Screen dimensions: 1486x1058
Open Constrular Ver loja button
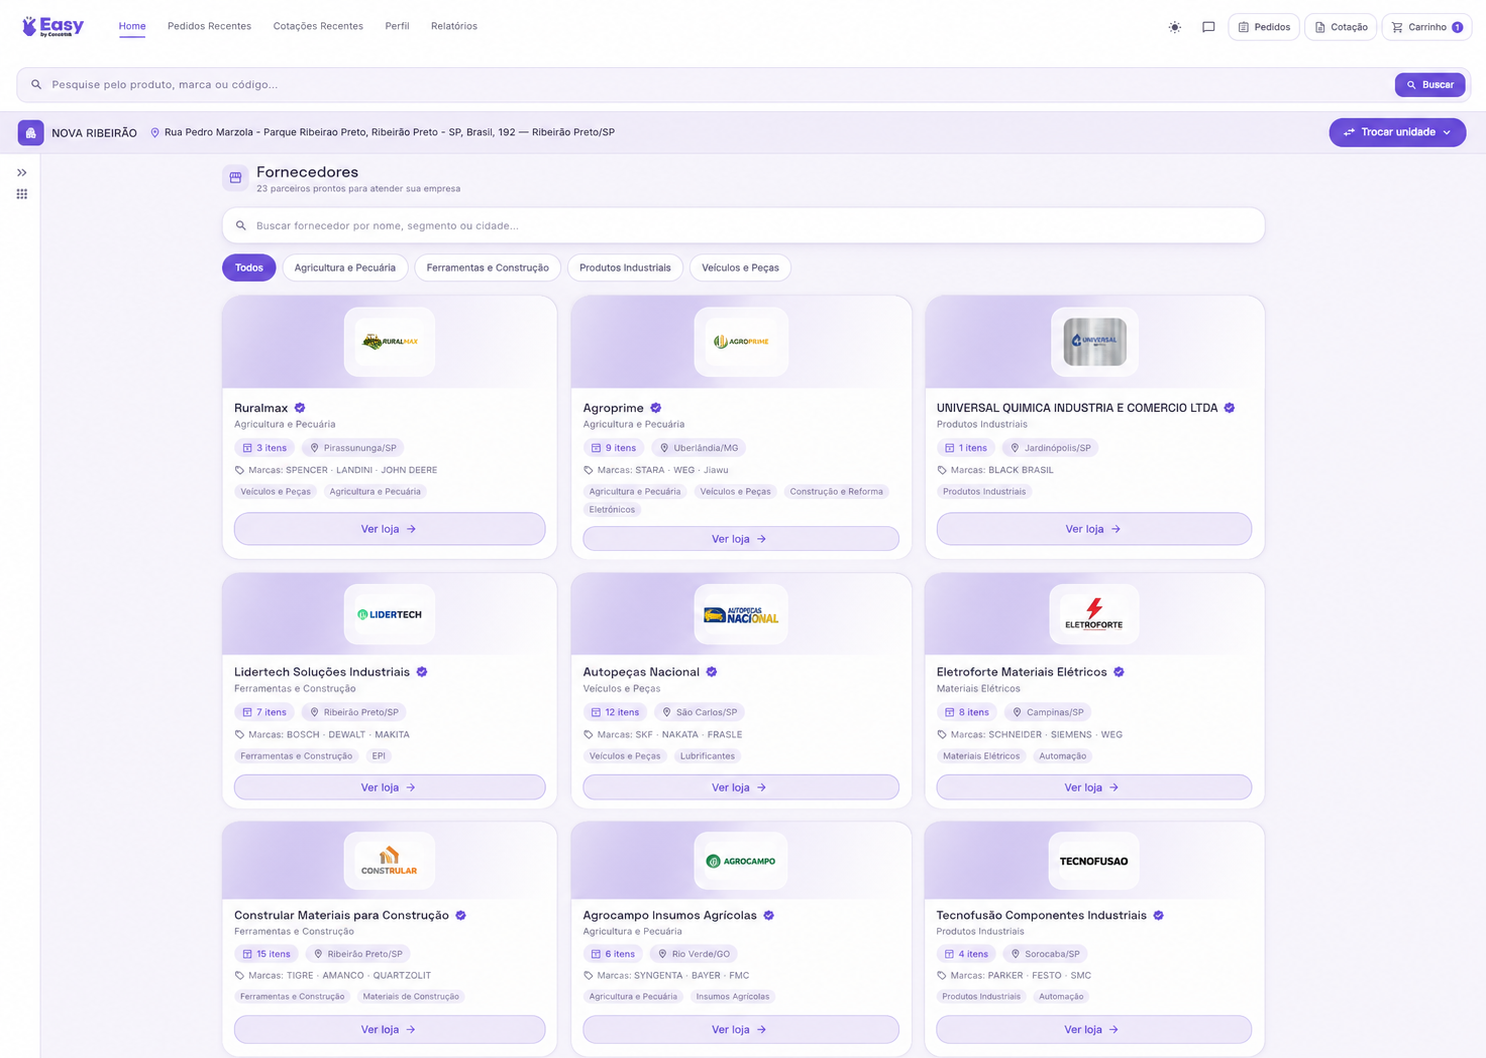(389, 1029)
